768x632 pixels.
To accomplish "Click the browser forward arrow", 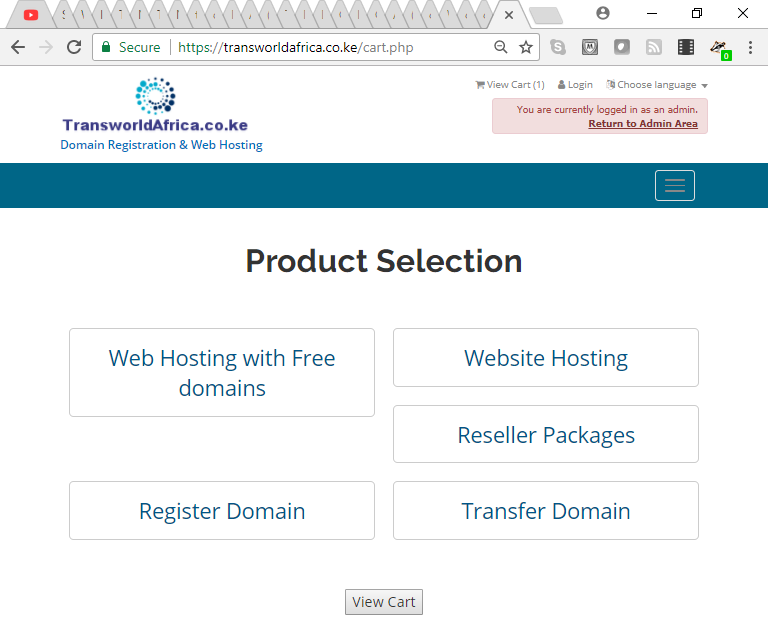I will [46, 47].
